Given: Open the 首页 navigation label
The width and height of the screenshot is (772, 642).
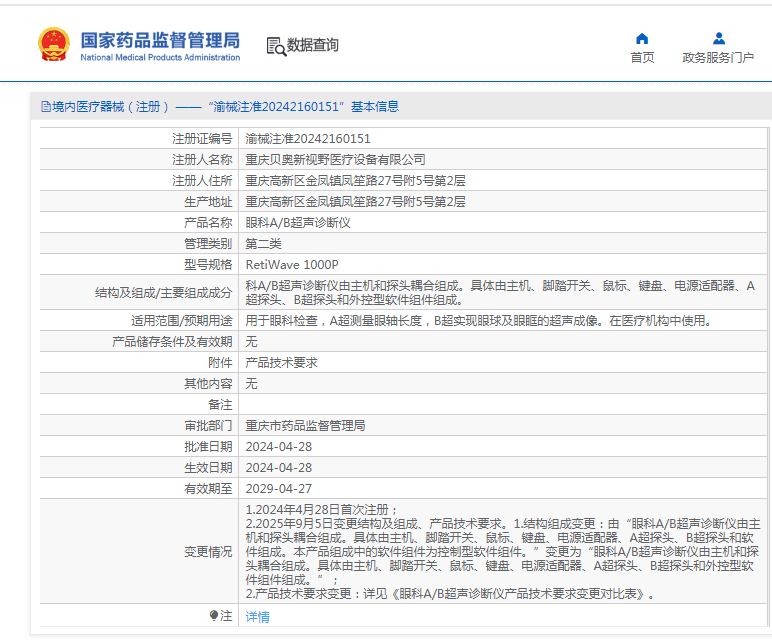Looking at the screenshot, I should point(642,58).
